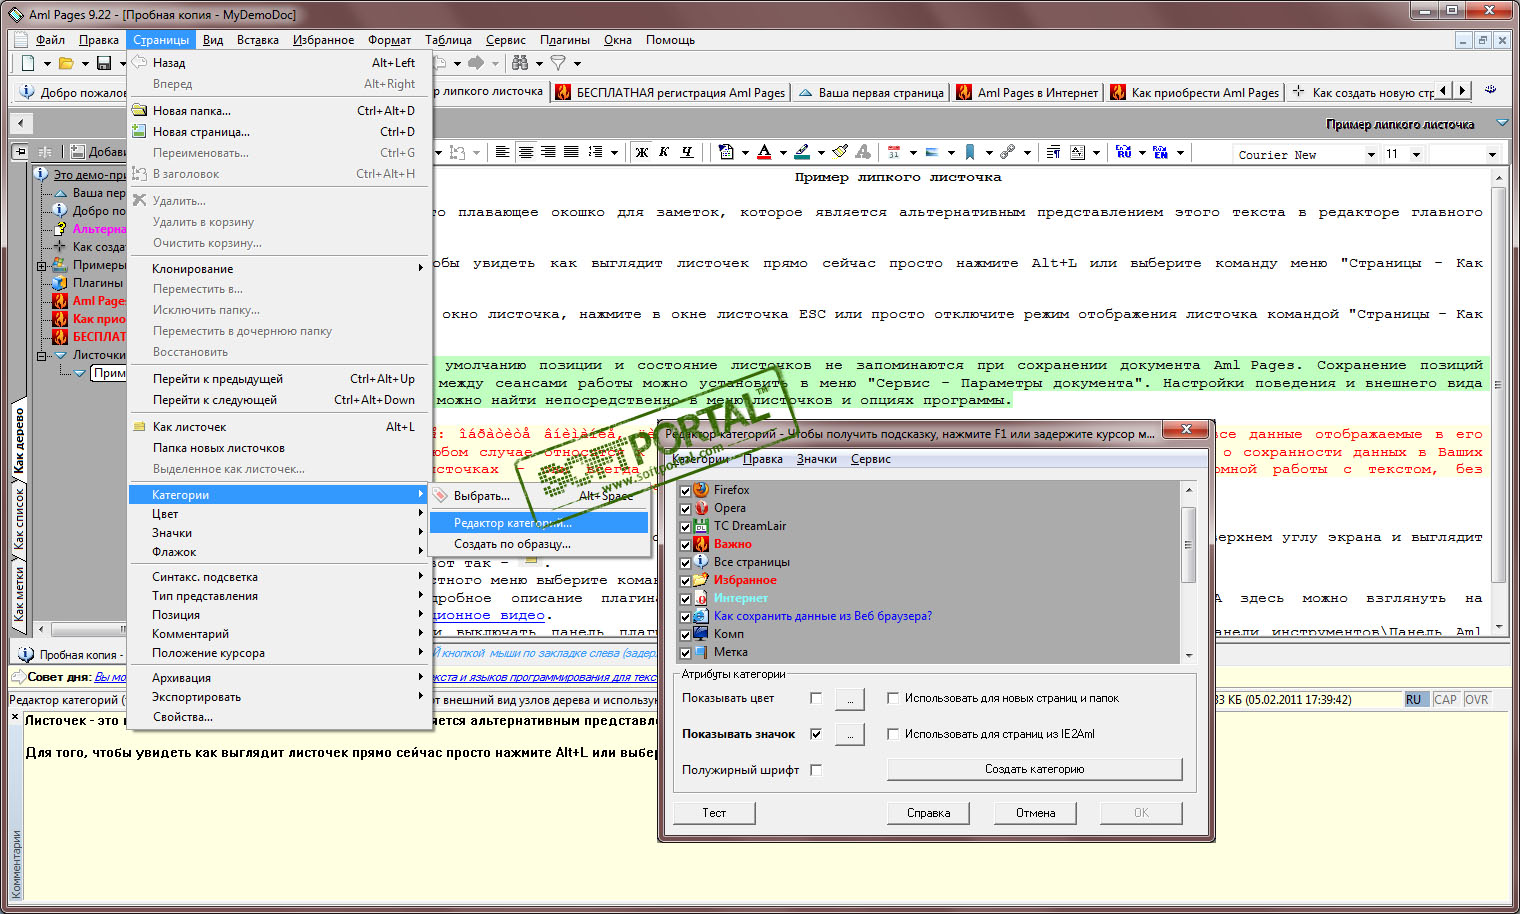Click the Отмена button
1520x914 pixels.
click(1035, 813)
